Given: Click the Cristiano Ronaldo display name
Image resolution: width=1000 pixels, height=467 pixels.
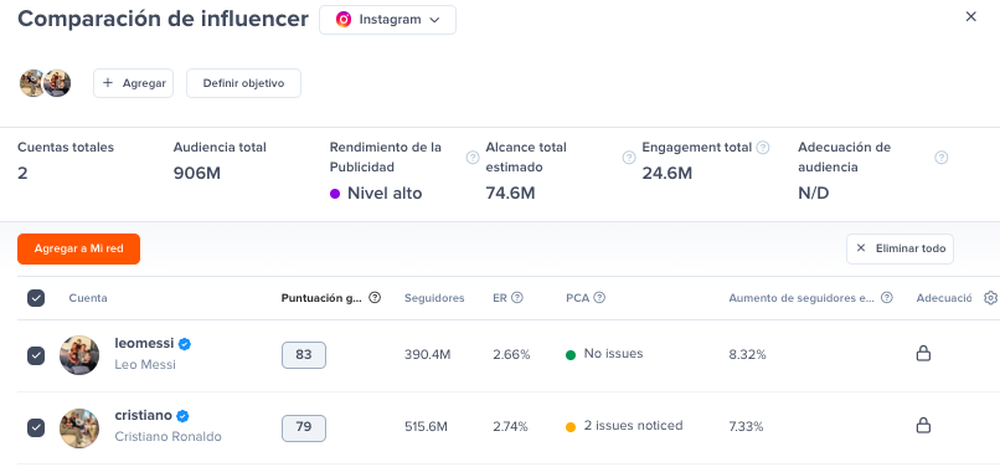Looking at the screenshot, I should (x=168, y=437).
